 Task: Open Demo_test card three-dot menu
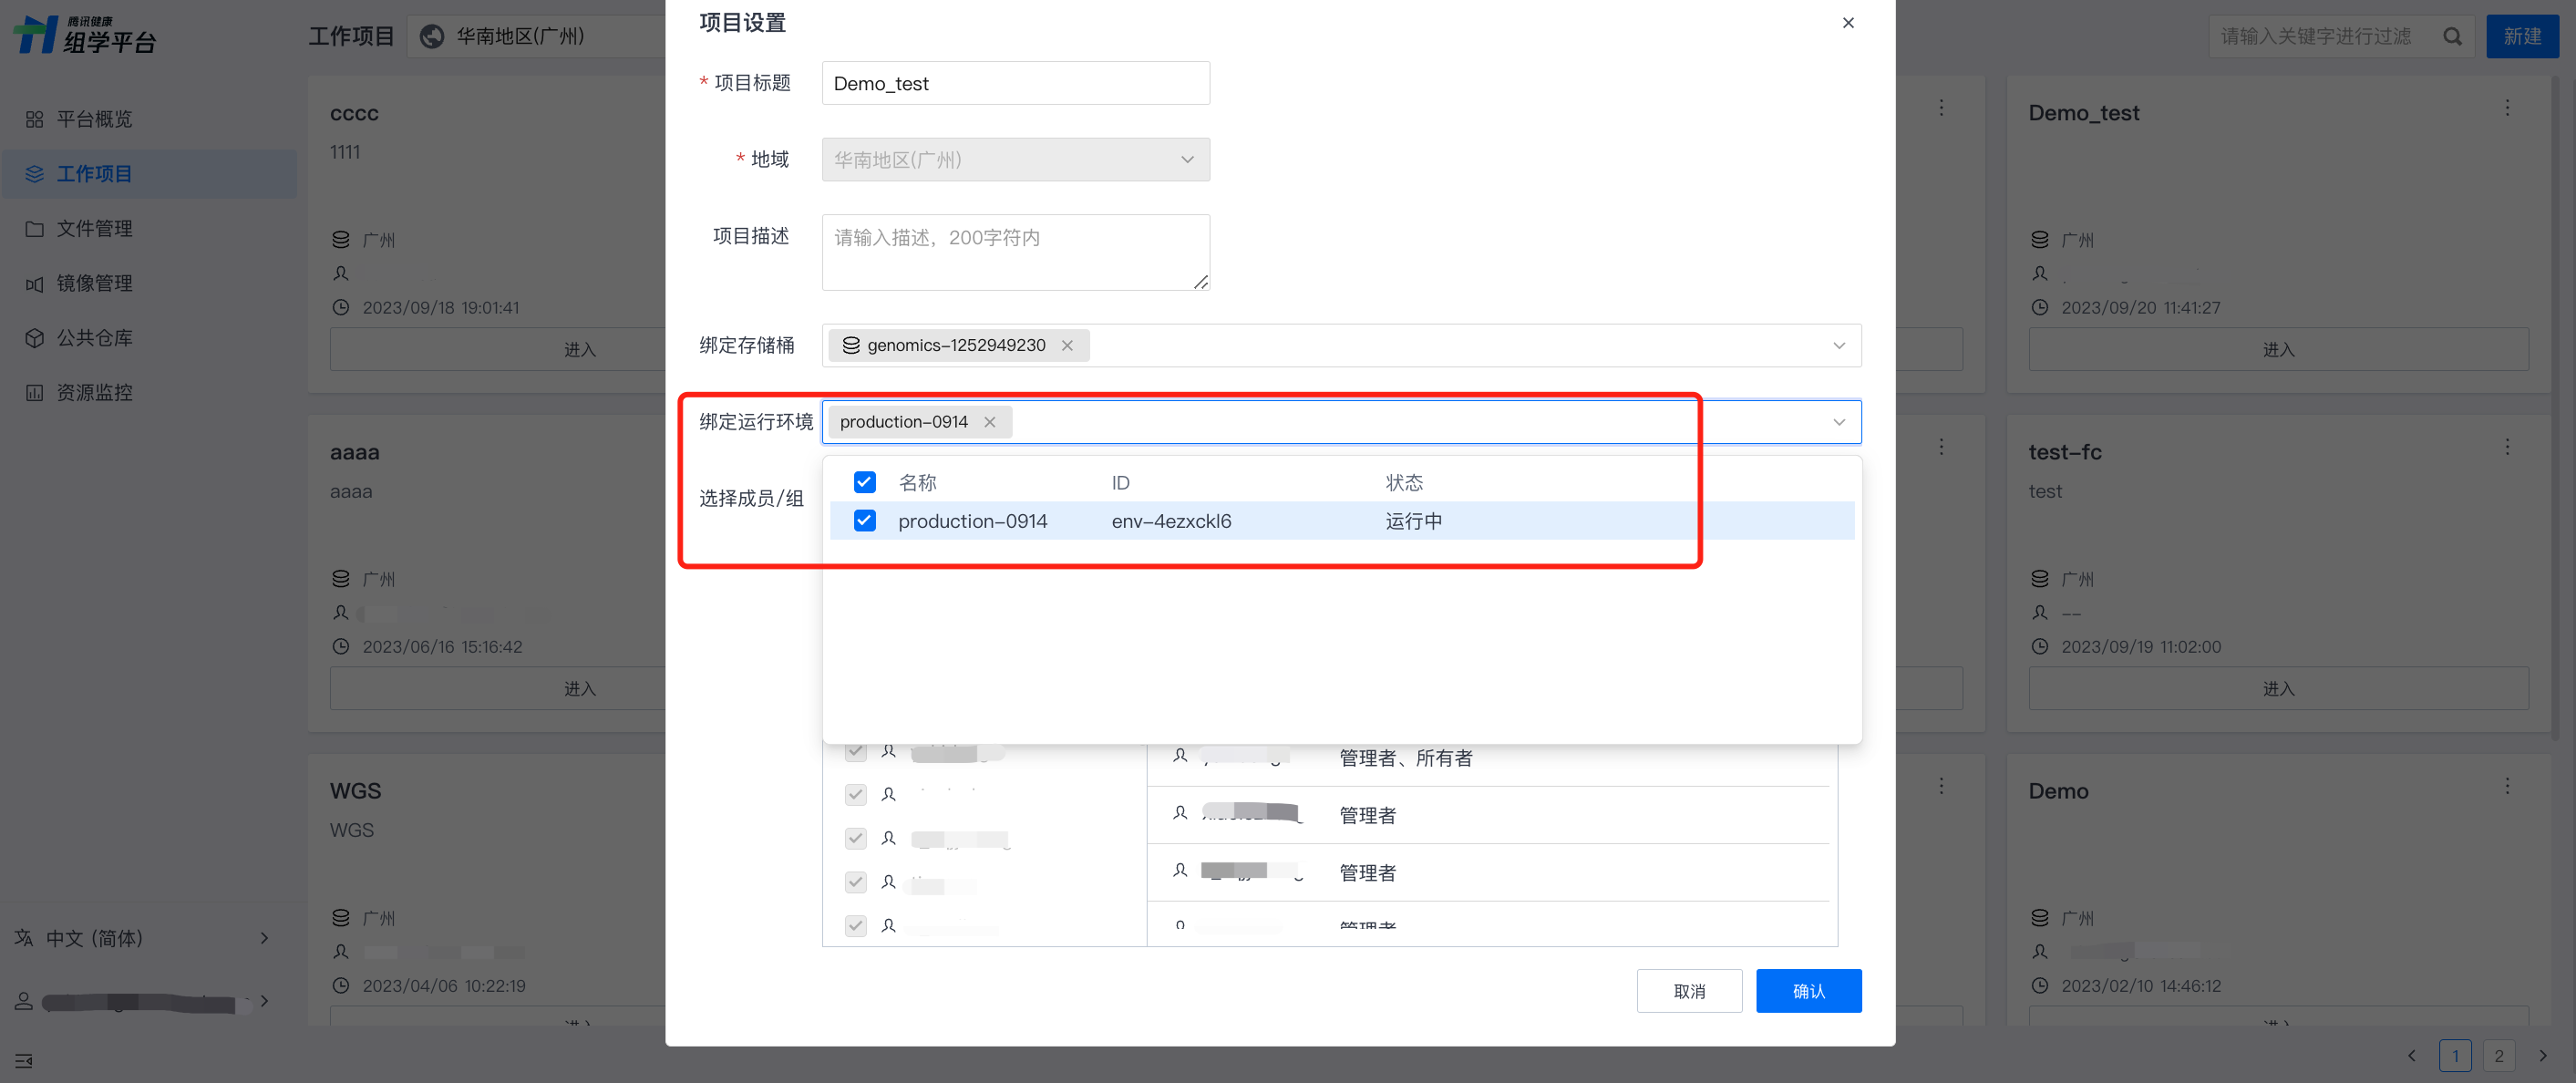coord(2506,108)
